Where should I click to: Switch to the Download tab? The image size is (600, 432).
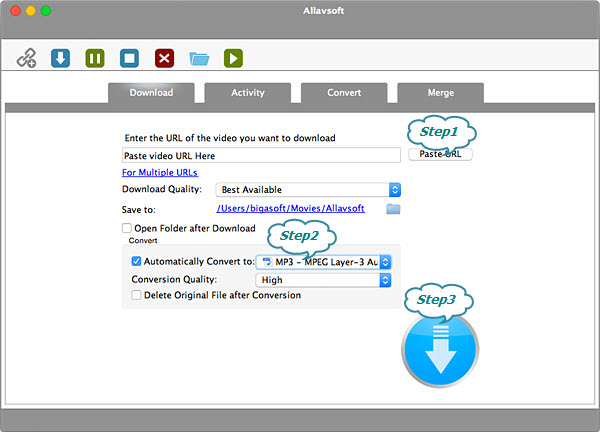[x=151, y=93]
